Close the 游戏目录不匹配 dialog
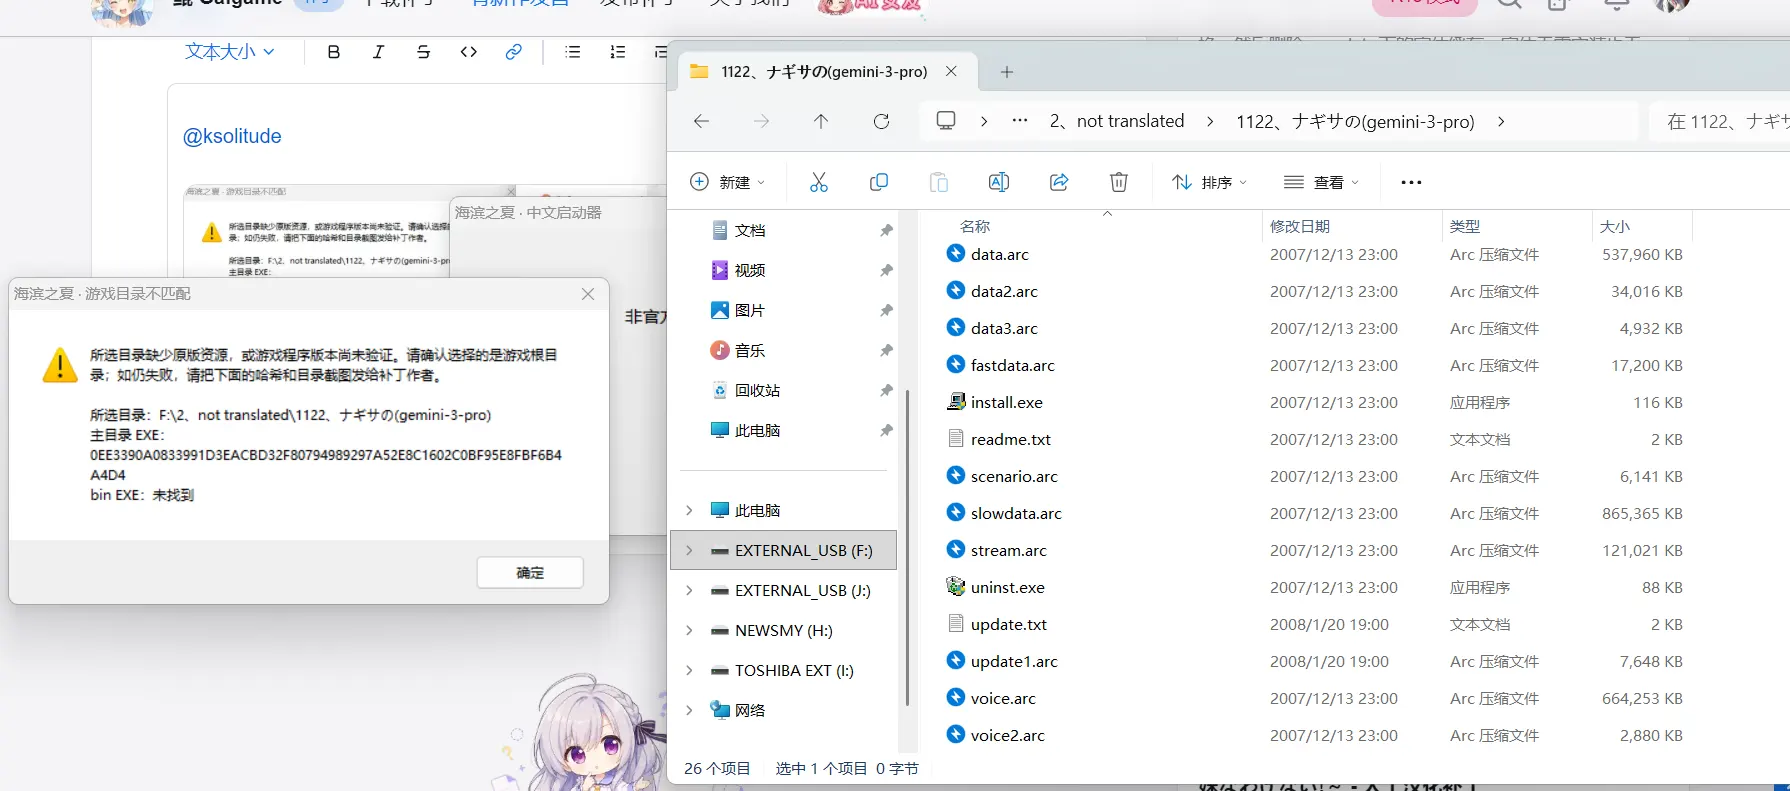 [588, 294]
